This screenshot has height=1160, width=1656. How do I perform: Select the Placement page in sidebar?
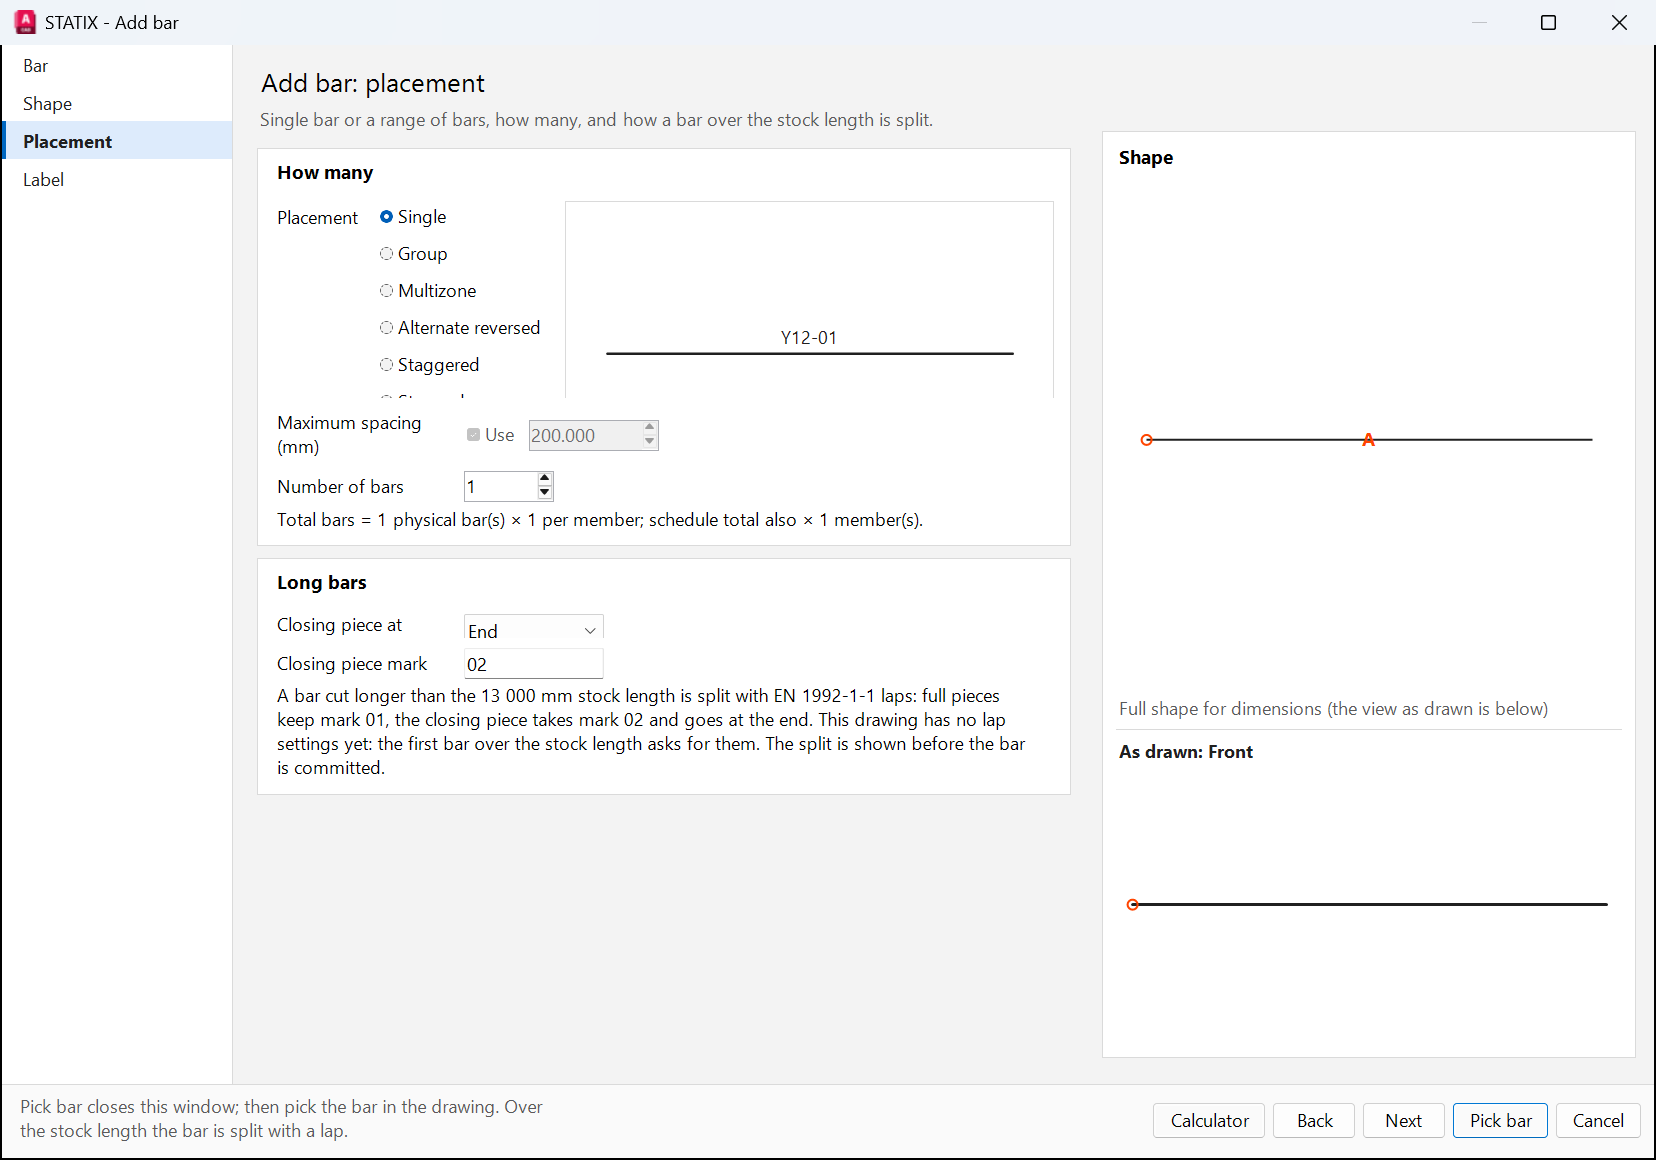(x=116, y=142)
